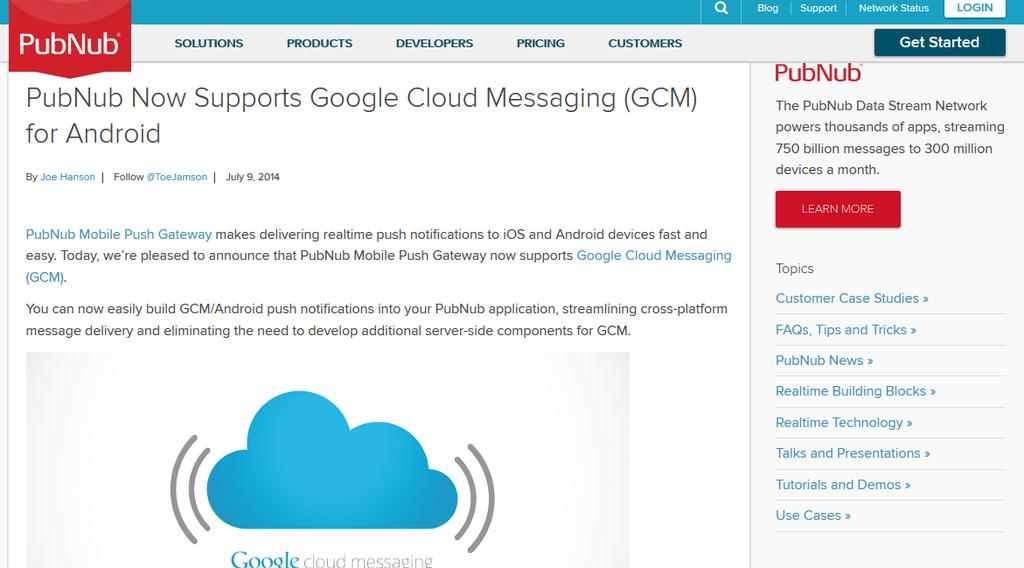Open Use Cases topic

pyautogui.click(x=813, y=515)
